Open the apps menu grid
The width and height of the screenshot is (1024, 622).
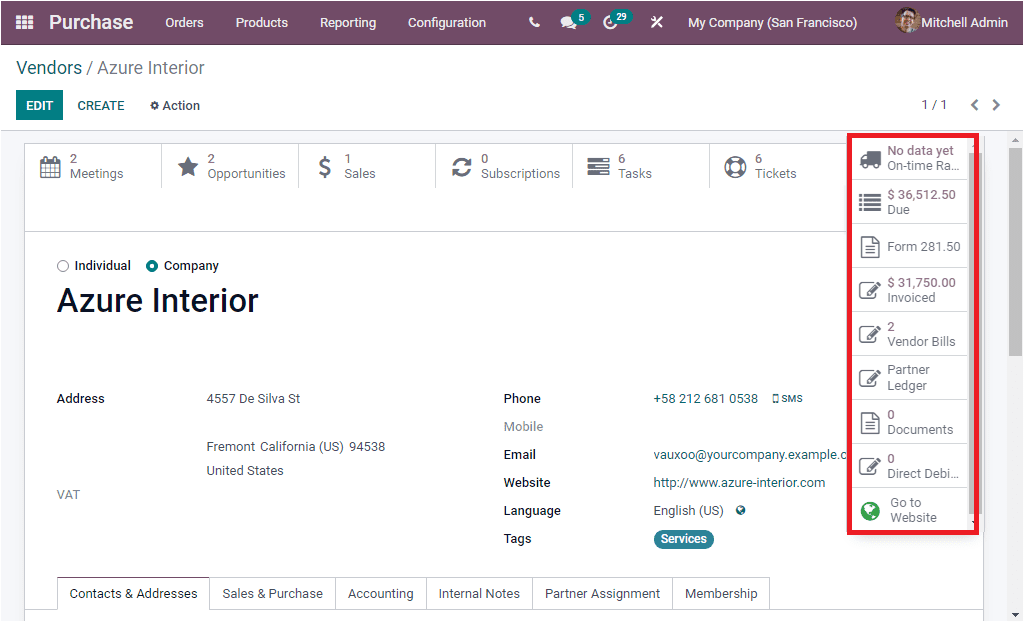pos(24,22)
